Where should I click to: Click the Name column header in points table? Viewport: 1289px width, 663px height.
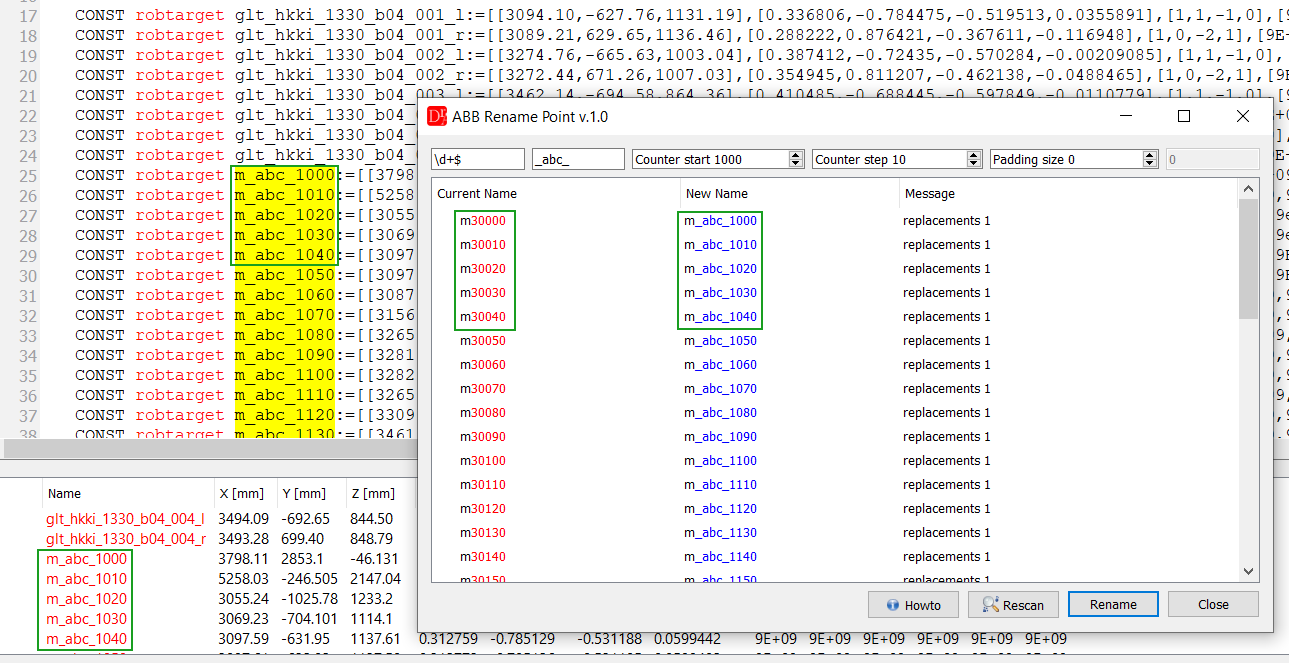point(64,493)
